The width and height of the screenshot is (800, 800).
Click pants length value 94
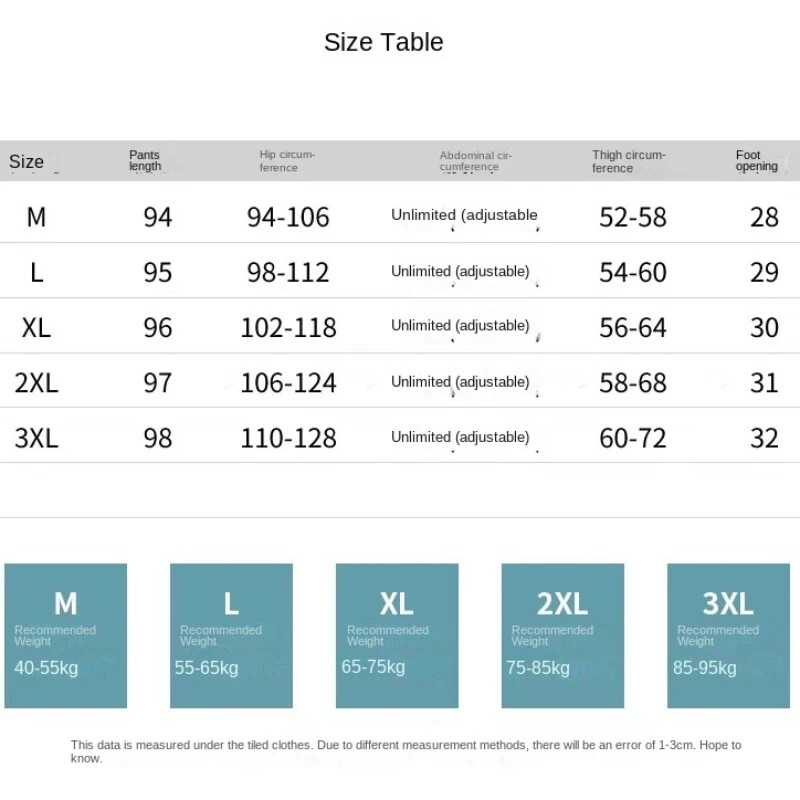pos(158,217)
